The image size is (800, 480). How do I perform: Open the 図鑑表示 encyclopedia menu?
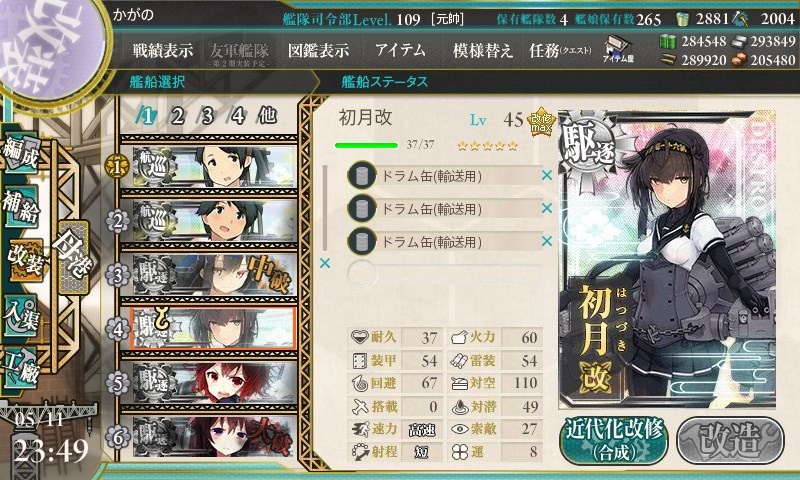point(318,50)
